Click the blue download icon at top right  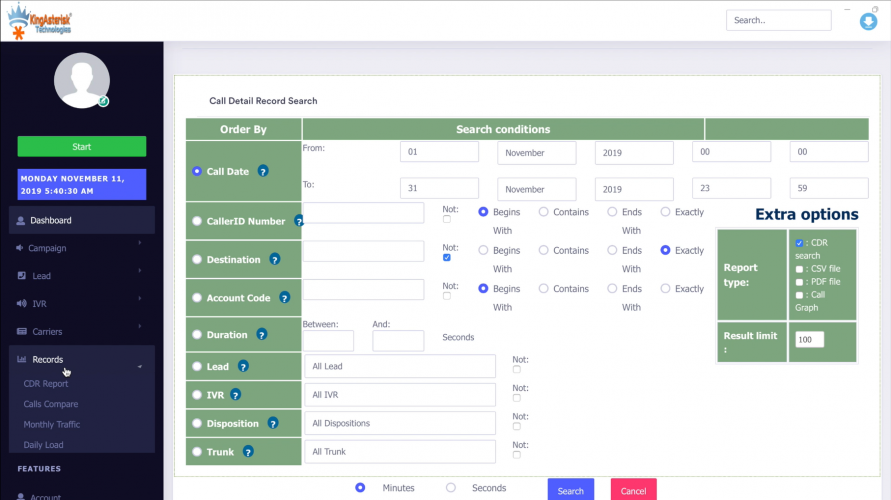[x=868, y=20]
